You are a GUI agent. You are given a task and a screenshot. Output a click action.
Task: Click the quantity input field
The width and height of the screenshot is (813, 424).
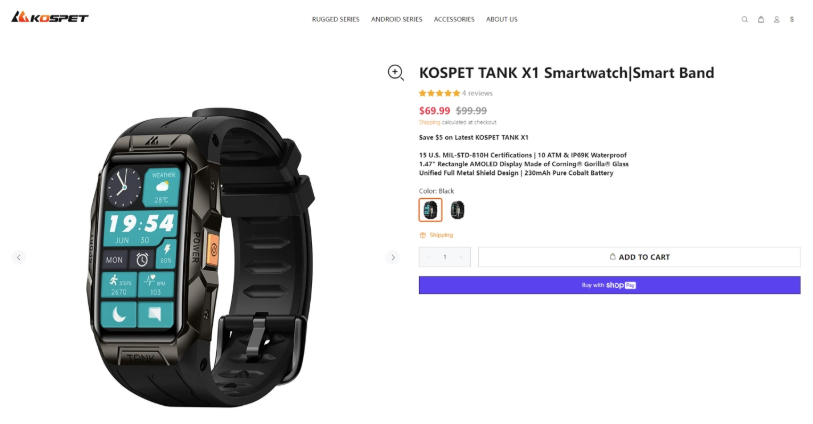445,257
